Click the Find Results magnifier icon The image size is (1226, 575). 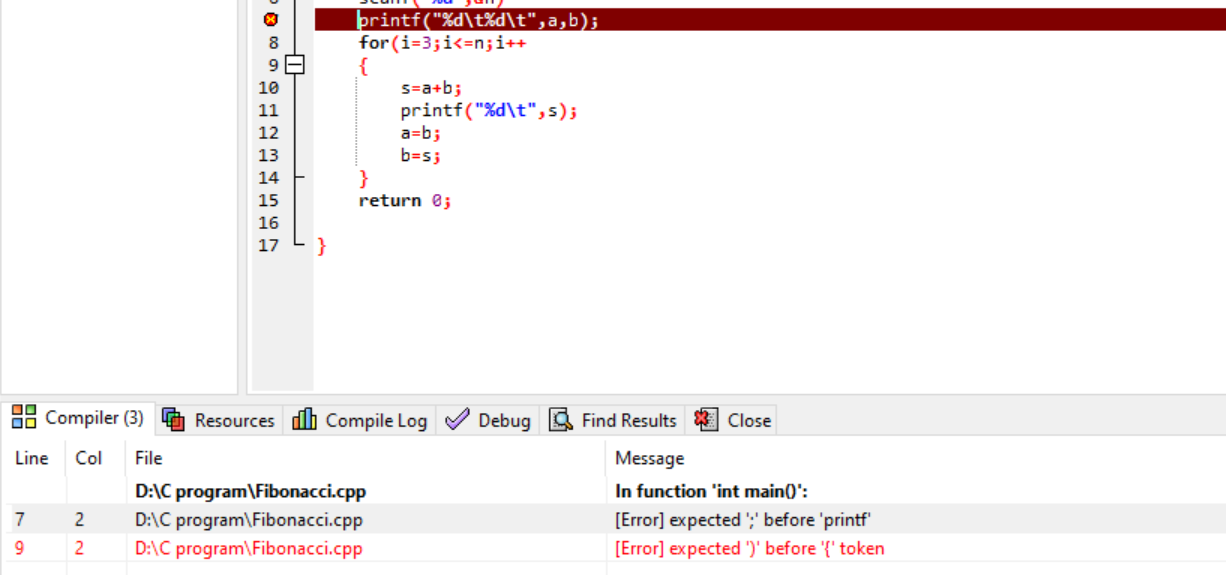(560, 420)
